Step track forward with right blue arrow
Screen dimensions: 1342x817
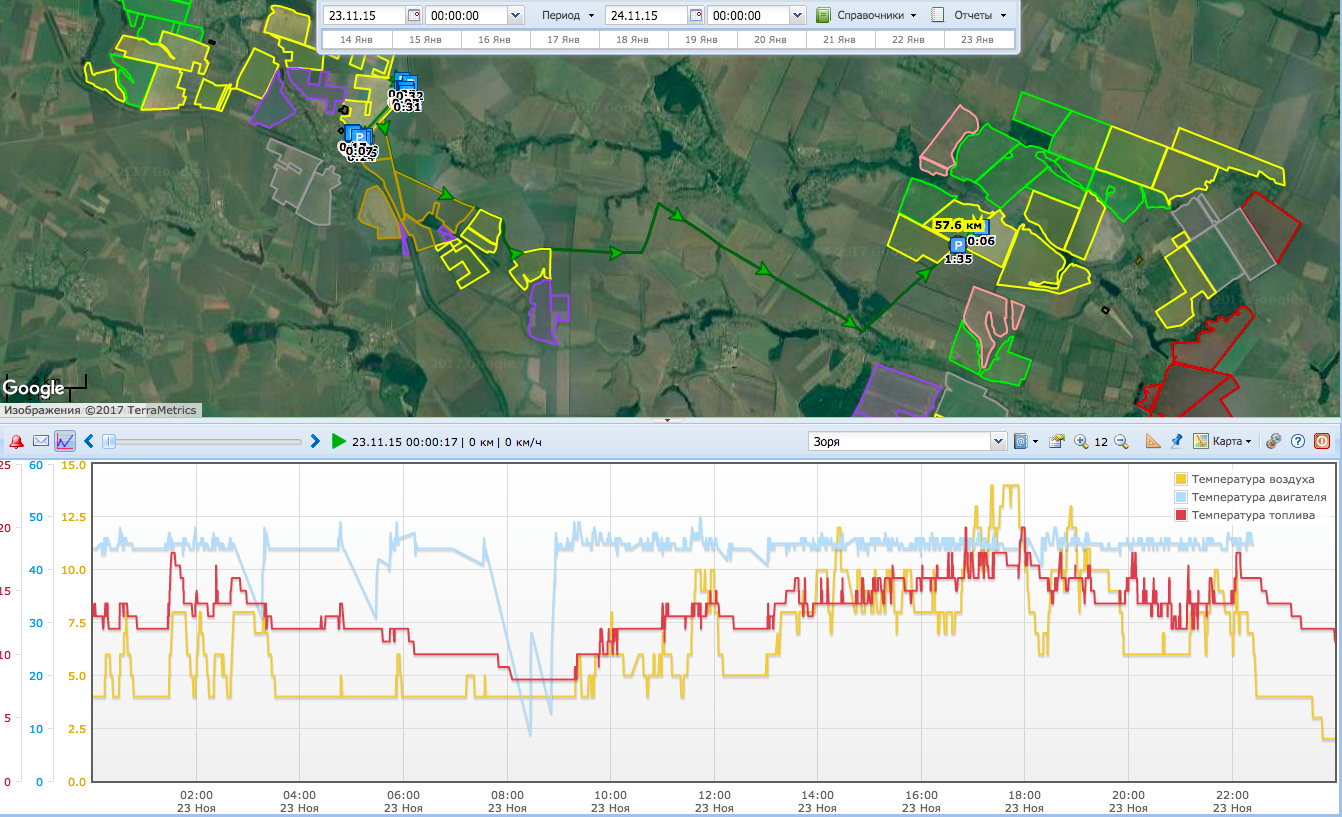point(315,441)
